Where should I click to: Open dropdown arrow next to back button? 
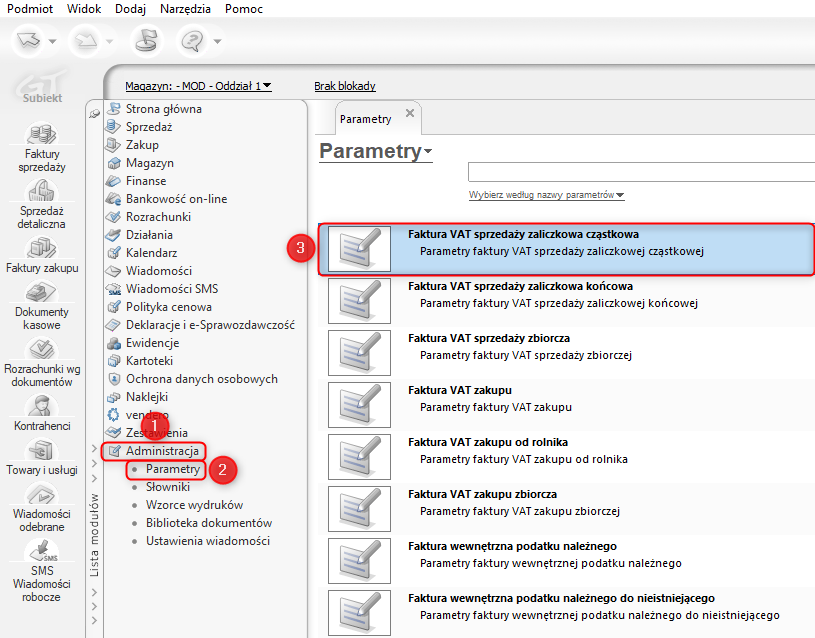[52, 41]
